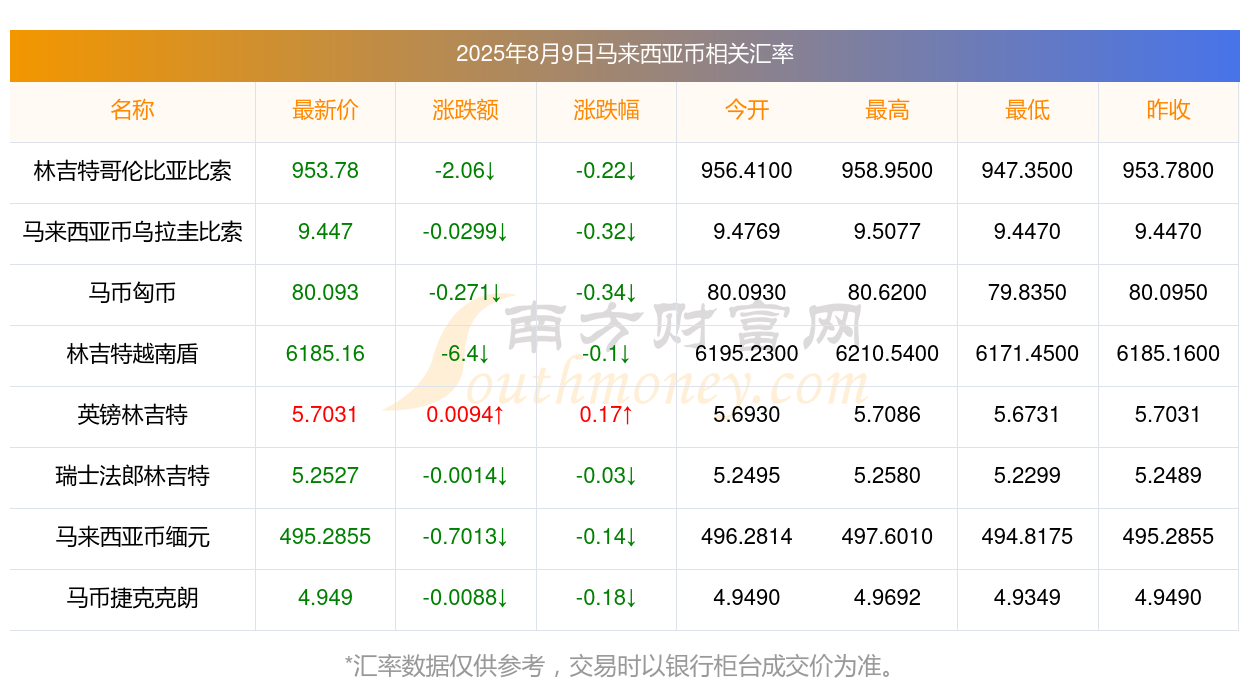This screenshot has width=1250, height=698.
Task: Select the 瑞士法郎林吉特 row name
Action: [133, 476]
